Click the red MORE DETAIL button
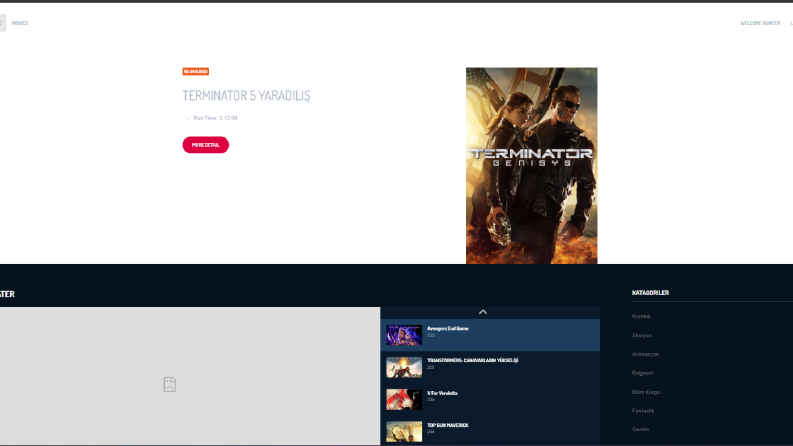This screenshot has width=793, height=446. (x=206, y=145)
